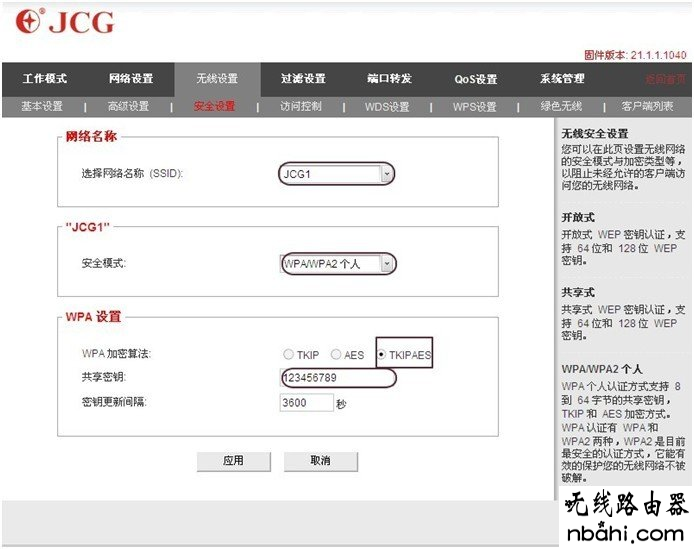Click the 选择网络名称 (SSID) label
The image size is (694, 549).
pos(132,174)
